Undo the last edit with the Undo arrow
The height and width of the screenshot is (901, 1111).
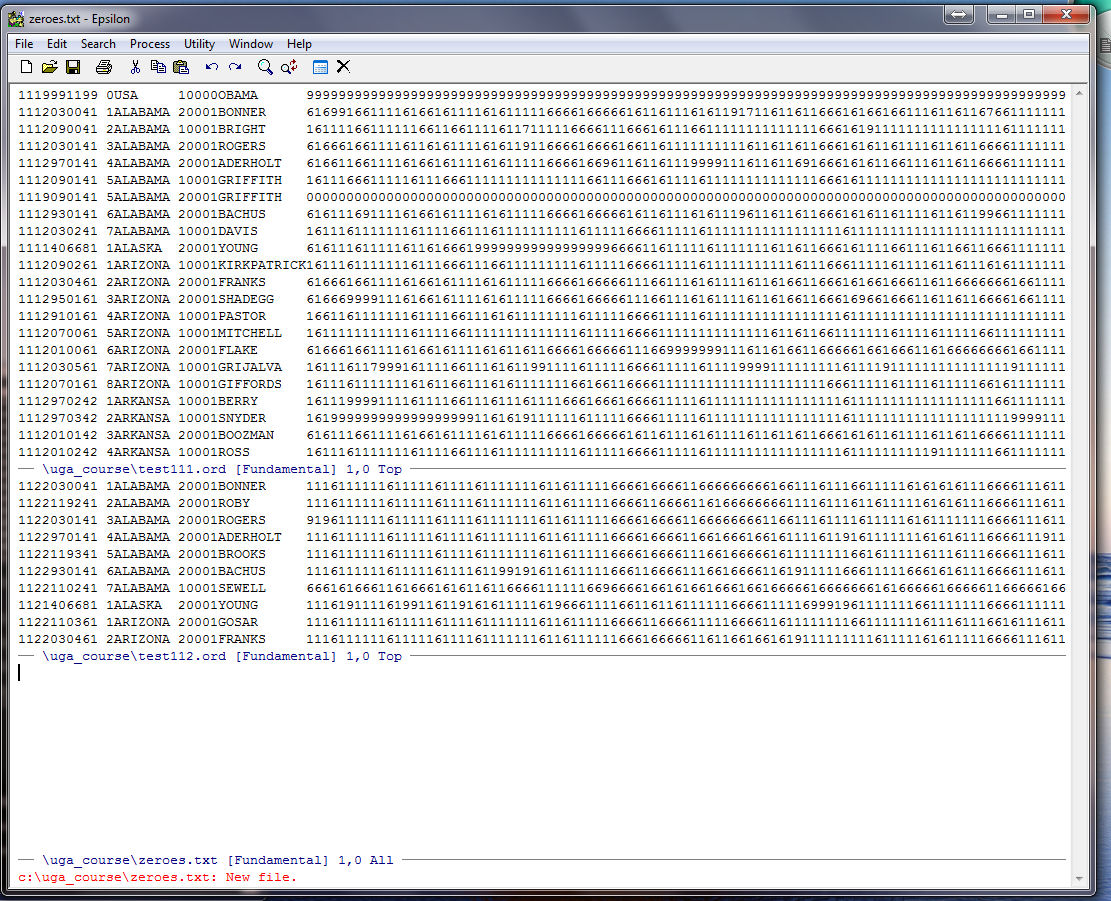(211, 67)
